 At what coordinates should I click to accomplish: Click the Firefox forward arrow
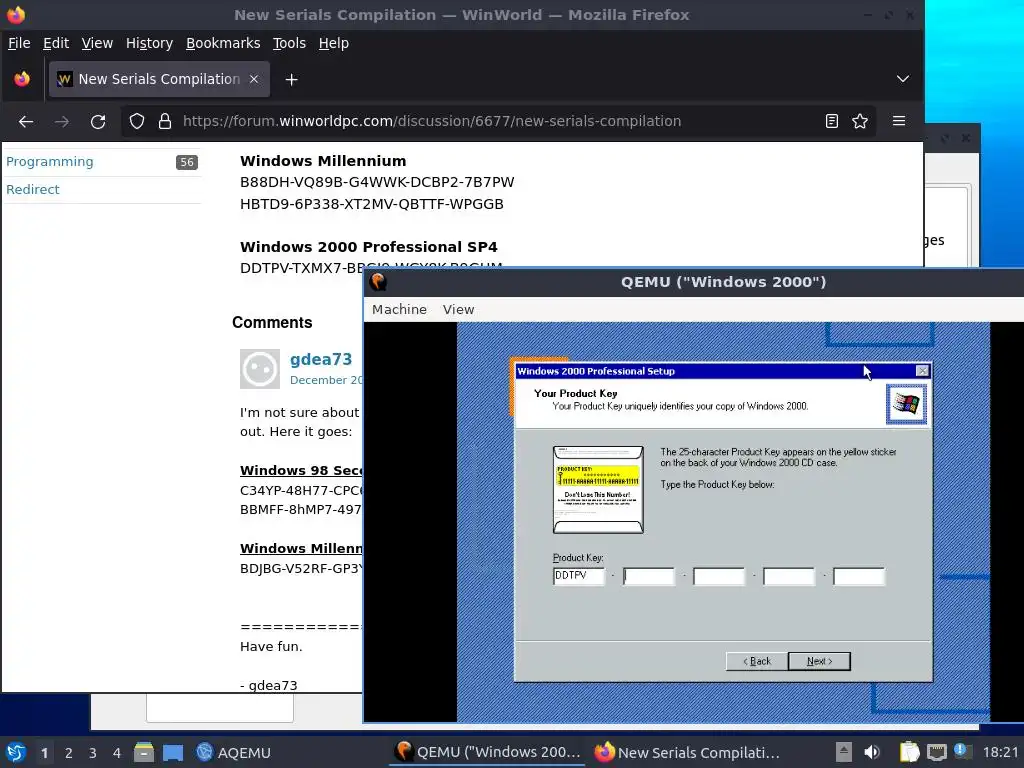[x=62, y=121]
